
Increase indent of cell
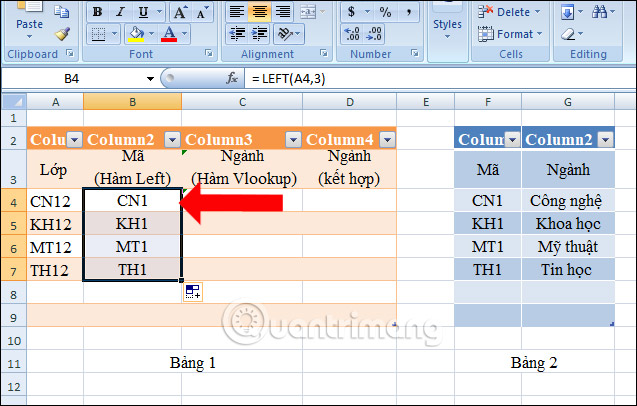(260, 34)
